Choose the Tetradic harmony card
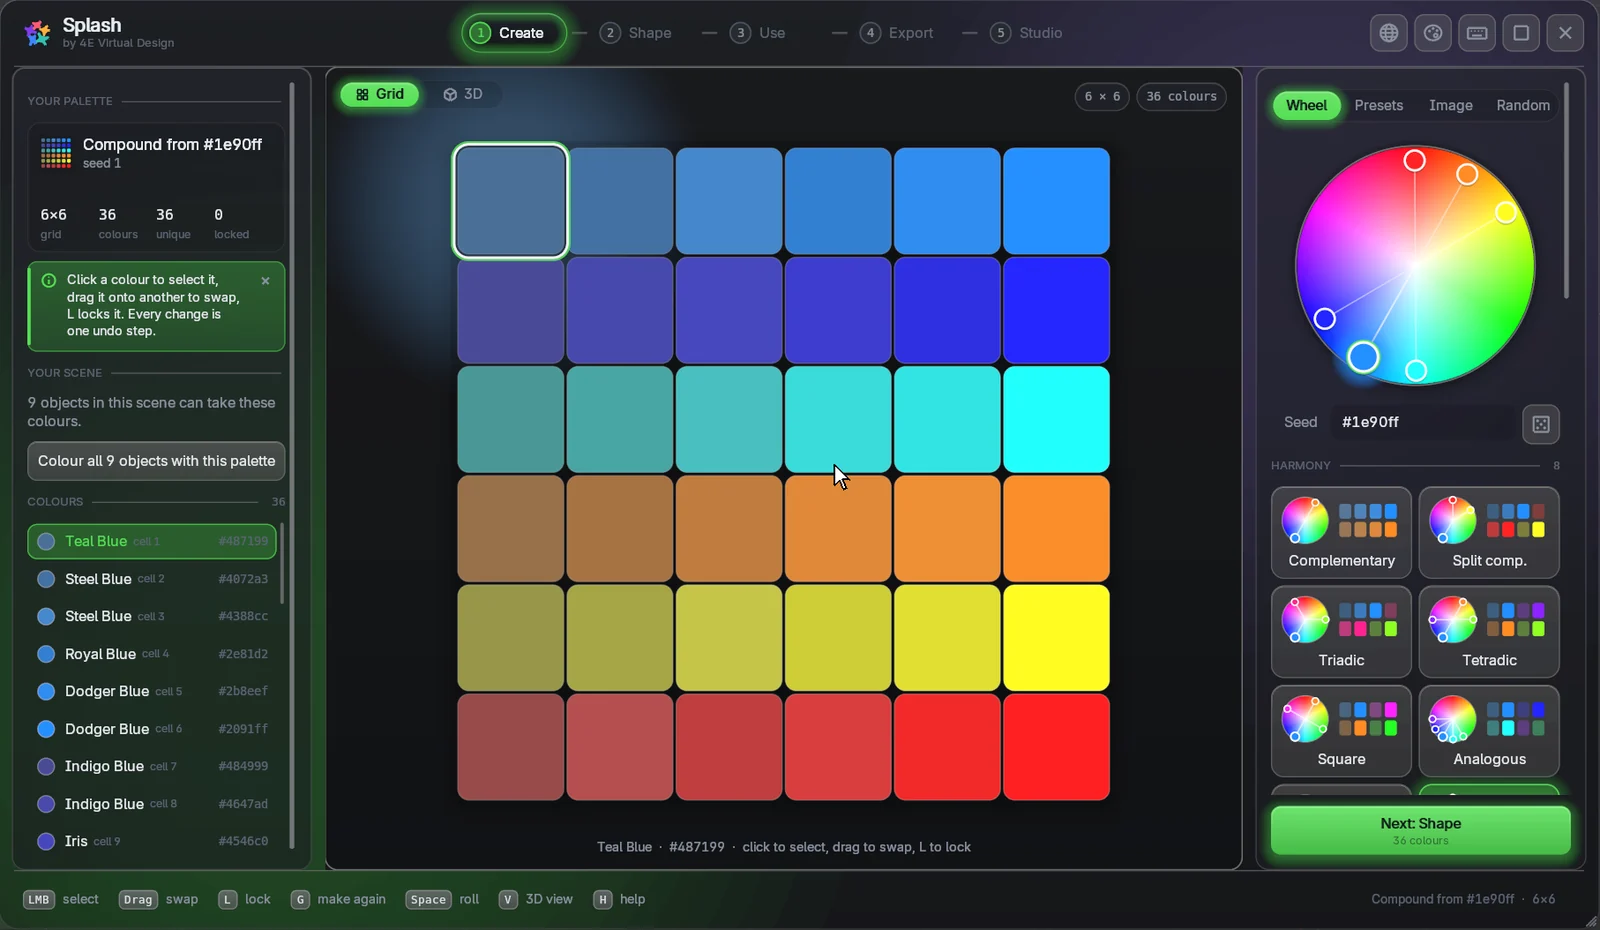 click(x=1489, y=632)
